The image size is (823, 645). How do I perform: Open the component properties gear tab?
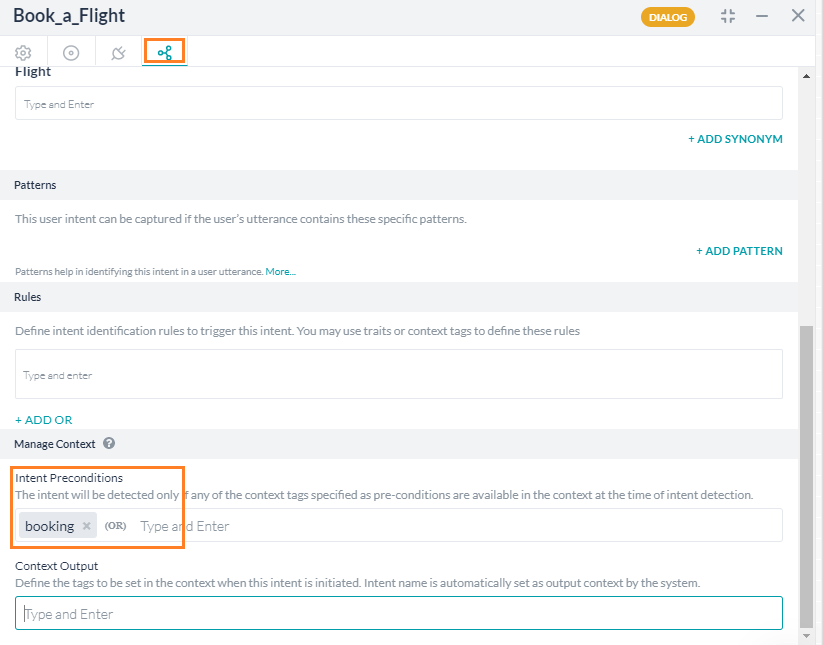pyautogui.click(x=23, y=53)
